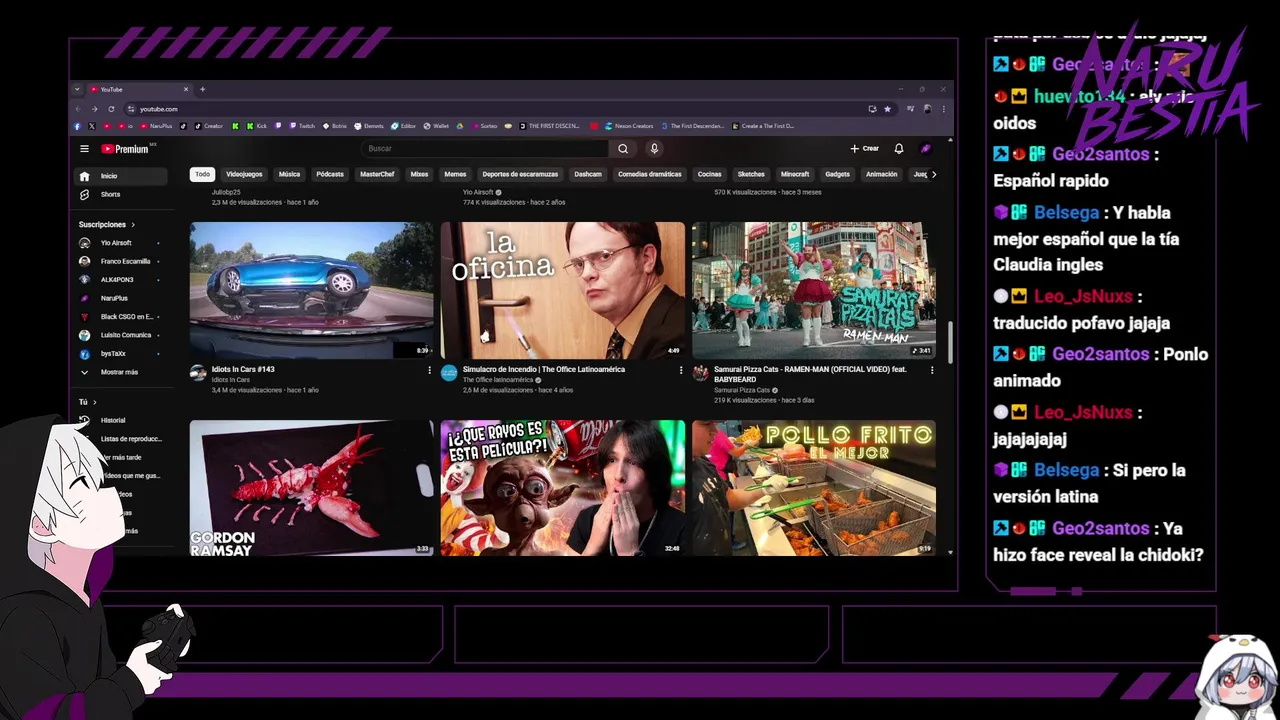This screenshot has height=720, width=1280.
Task: Open the NaruPlus subscription channel
Action: [122, 298]
